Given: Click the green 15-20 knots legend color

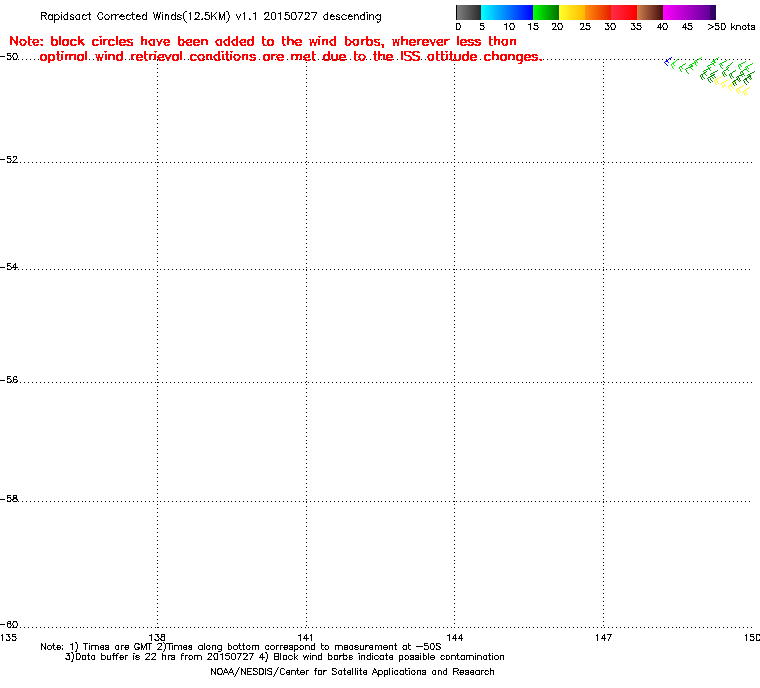Looking at the screenshot, I should pyautogui.click(x=546, y=12).
